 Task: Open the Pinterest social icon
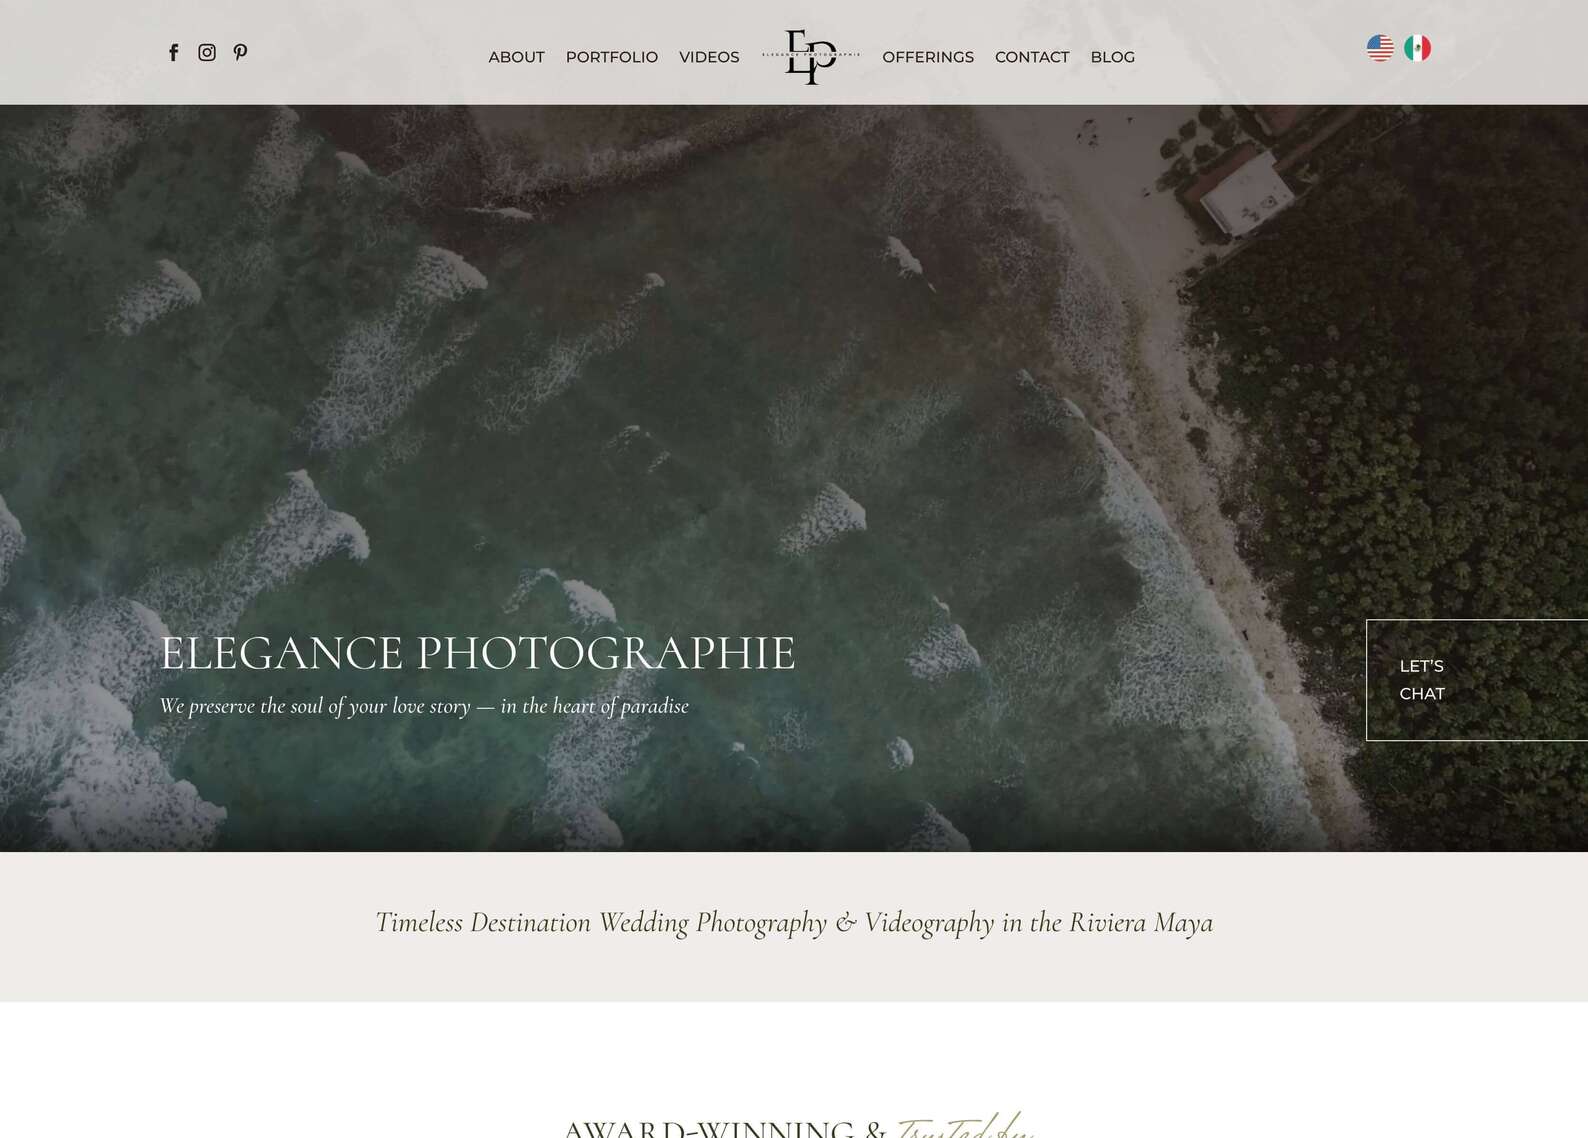(x=240, y=52)
